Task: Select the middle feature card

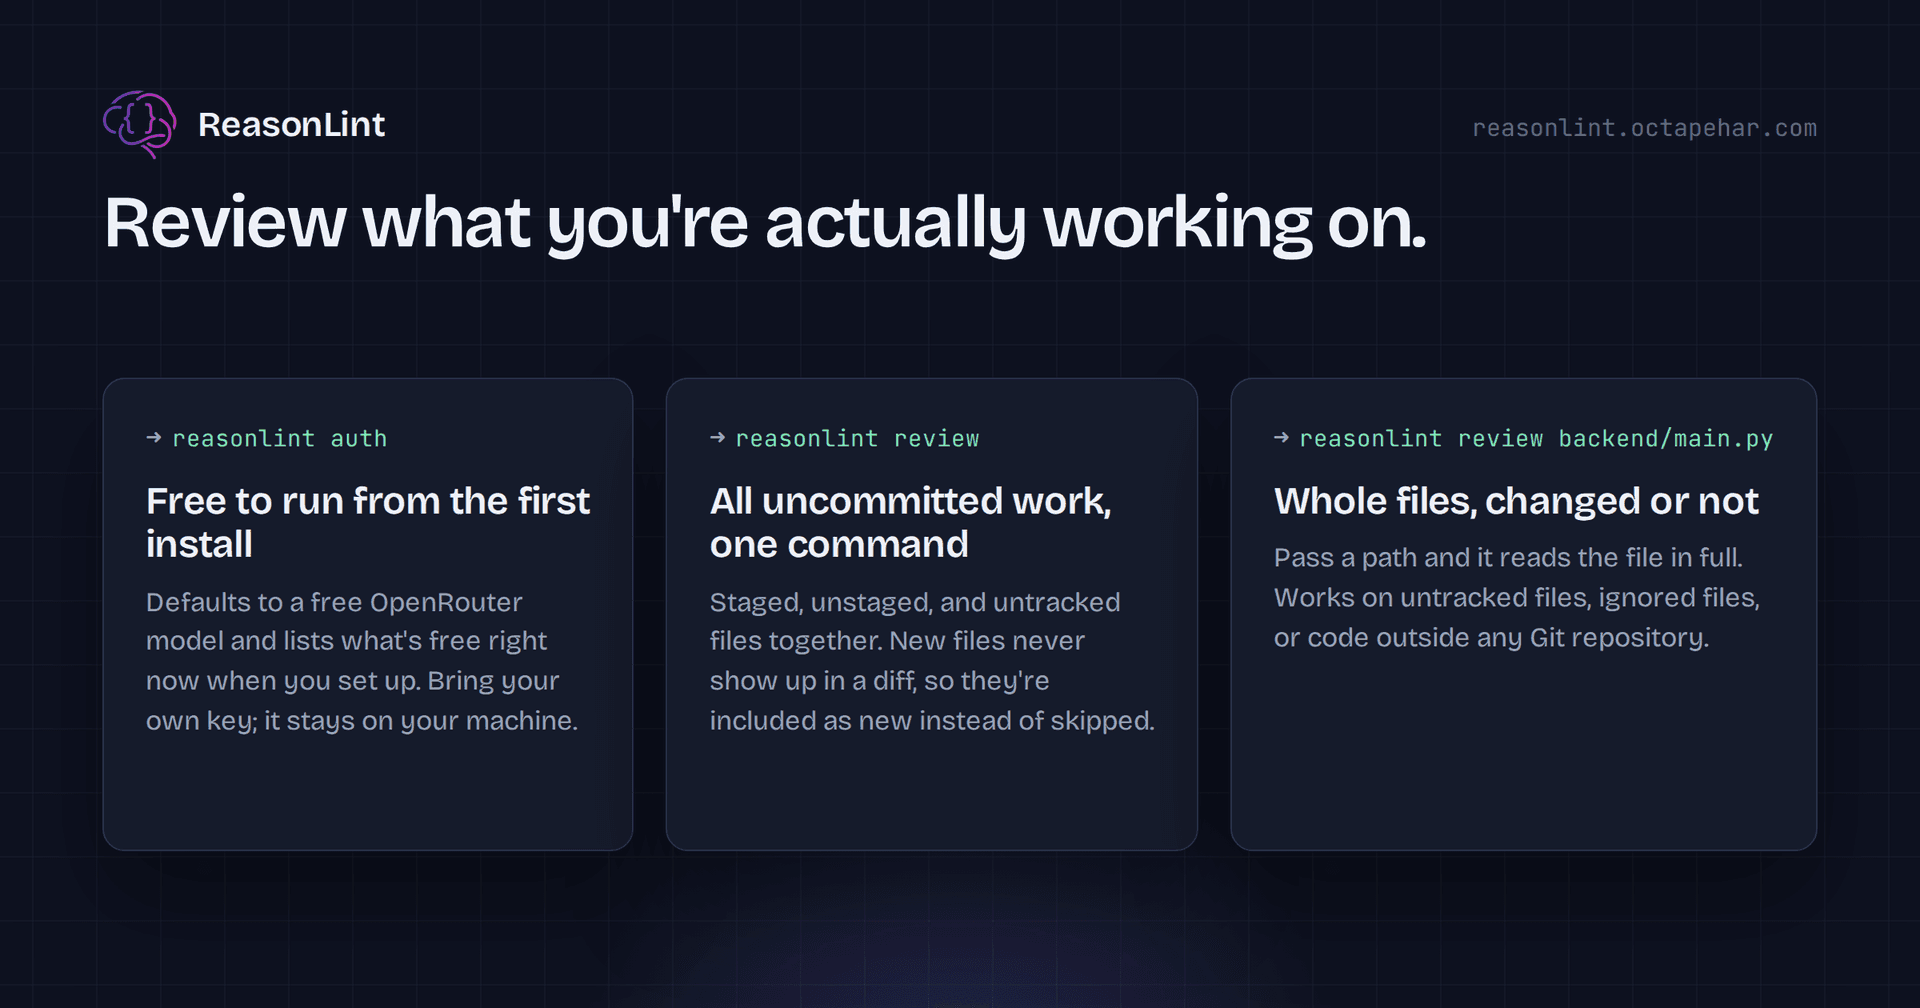Action: pyautogui.click(x=932, y=614)
